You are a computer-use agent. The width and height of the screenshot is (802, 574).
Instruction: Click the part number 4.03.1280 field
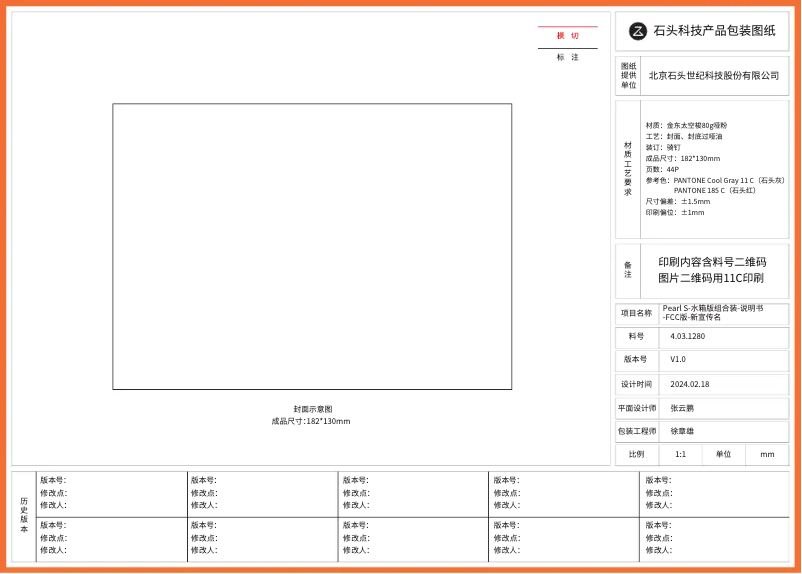tap(688, 337)
